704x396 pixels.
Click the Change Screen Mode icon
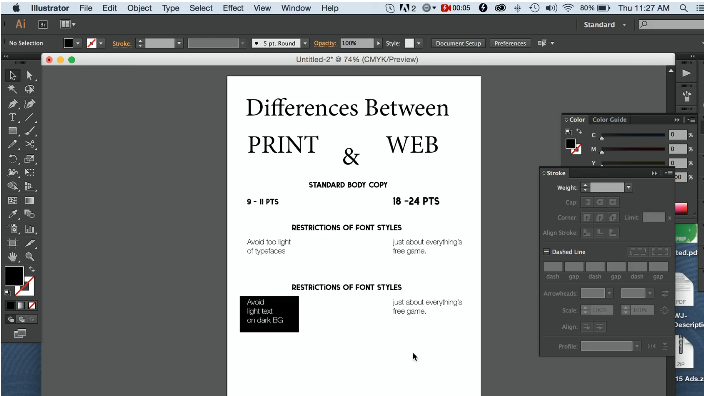coord(20,334)
